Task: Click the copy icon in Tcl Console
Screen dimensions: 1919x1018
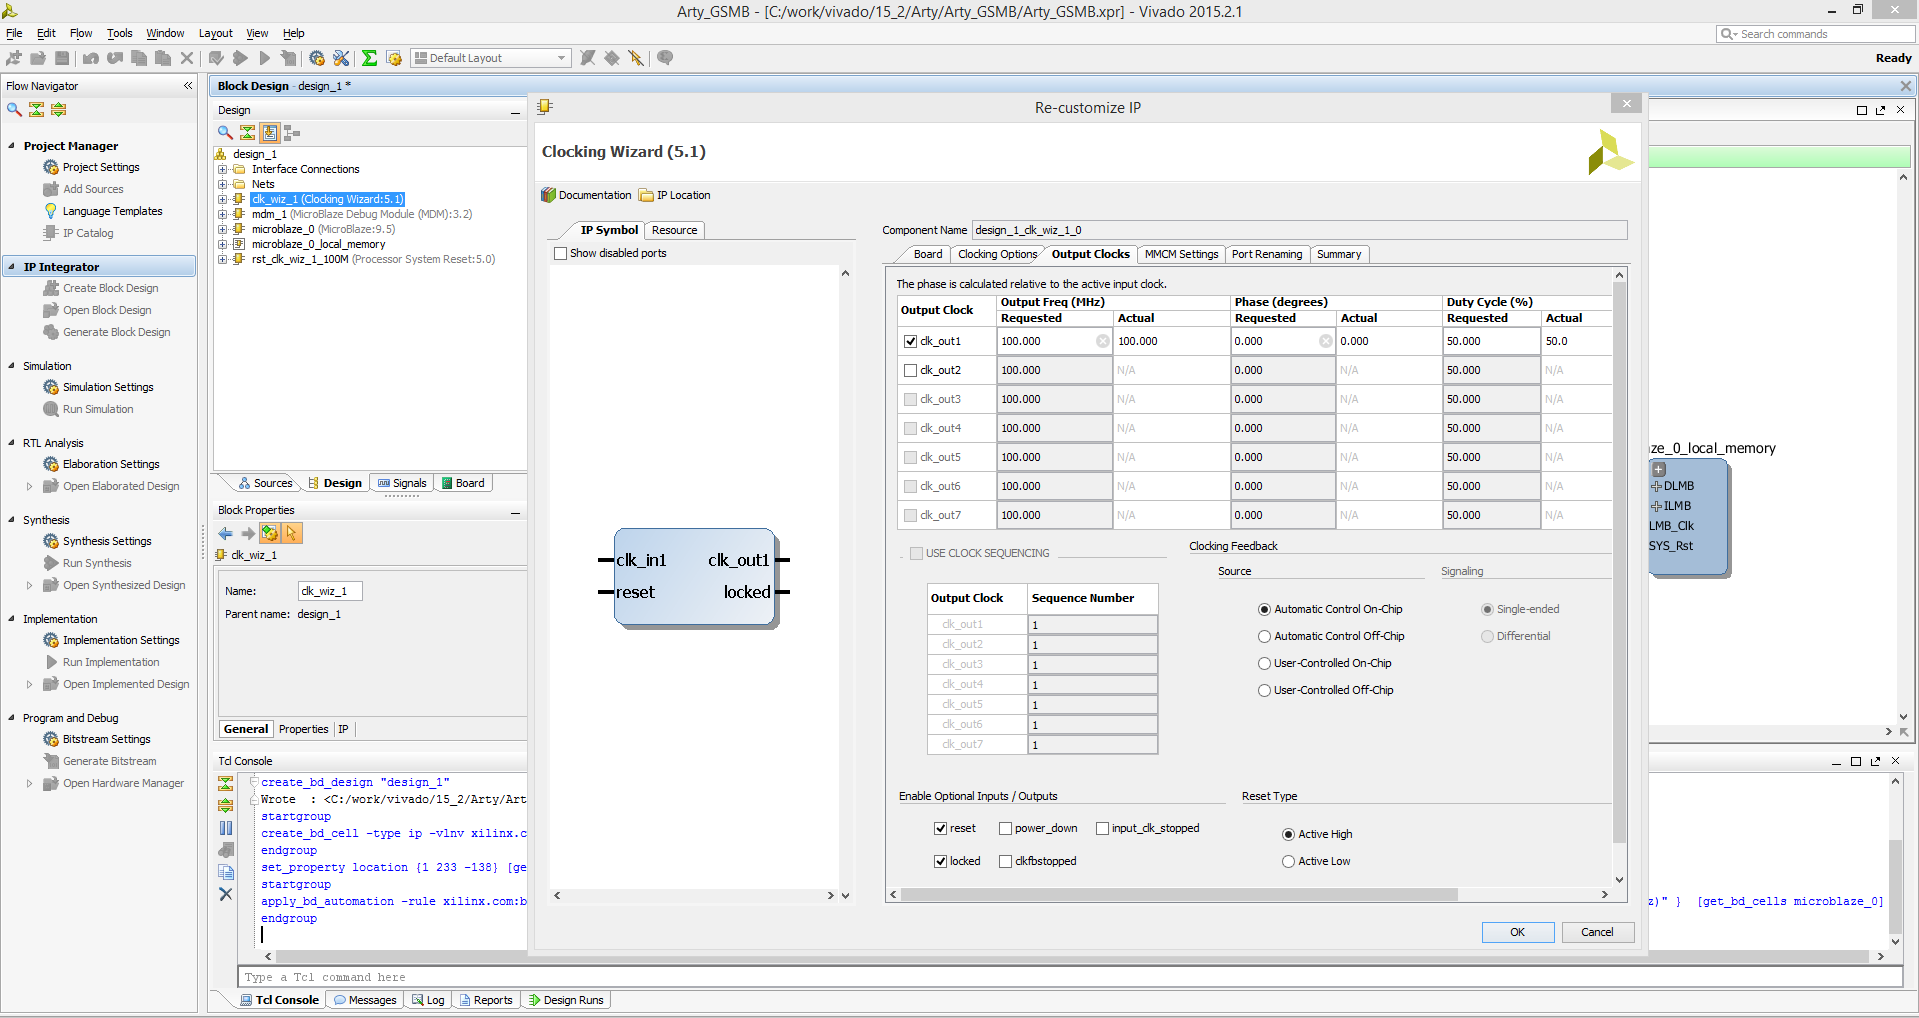Action: point(226,872)
